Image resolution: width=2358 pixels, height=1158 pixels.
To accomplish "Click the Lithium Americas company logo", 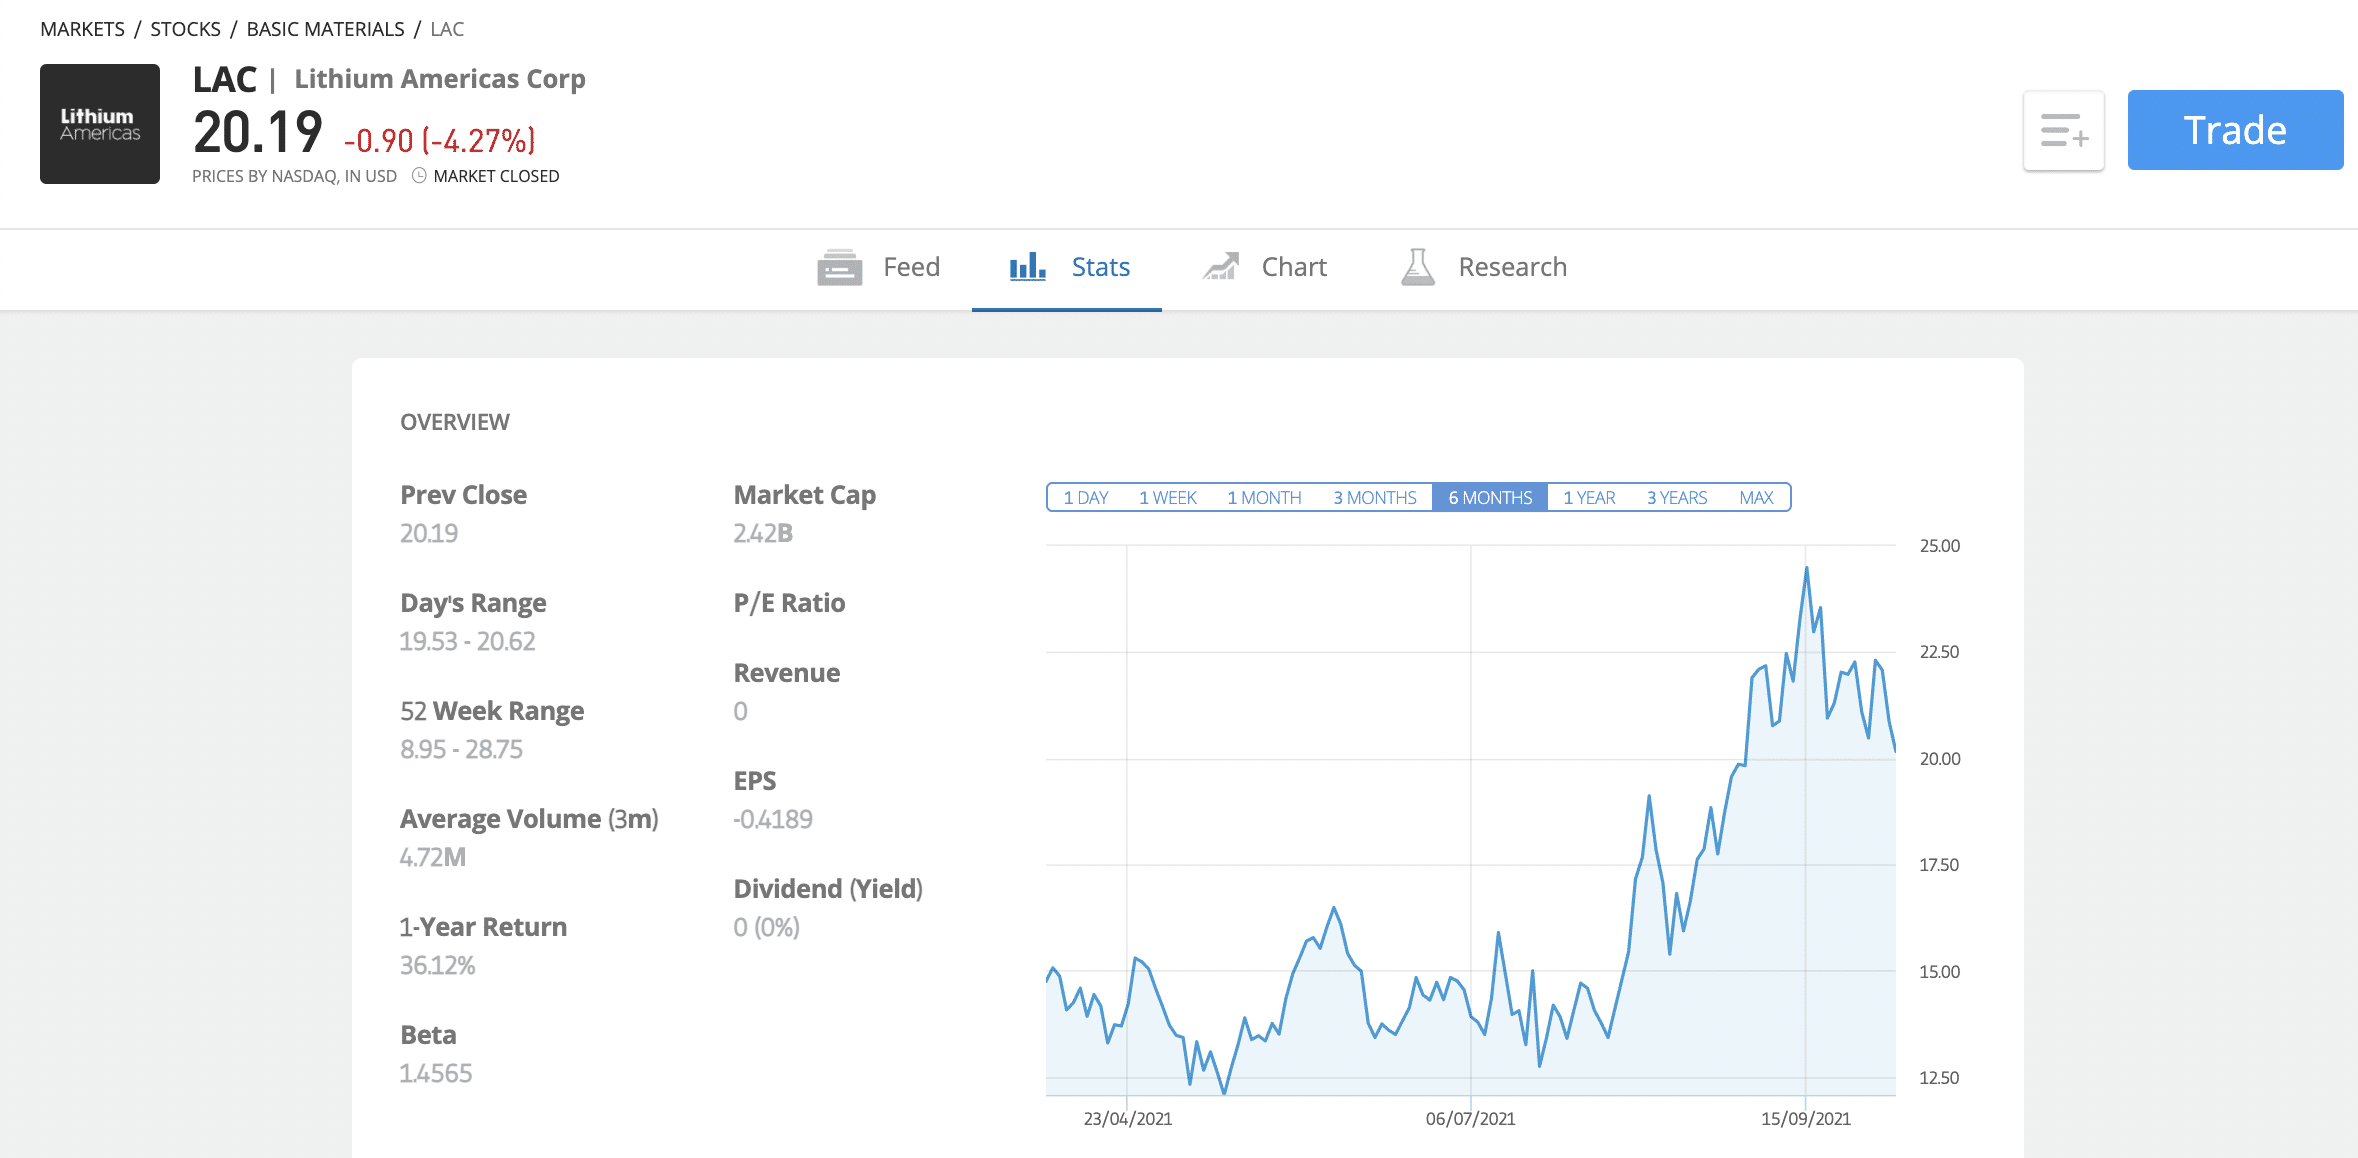I will tap(100, 124).
